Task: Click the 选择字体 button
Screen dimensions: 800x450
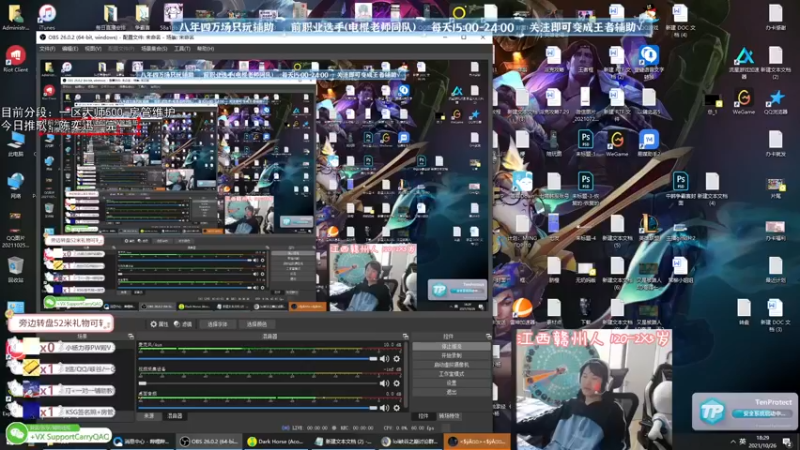Action: [x=217, y=324]
